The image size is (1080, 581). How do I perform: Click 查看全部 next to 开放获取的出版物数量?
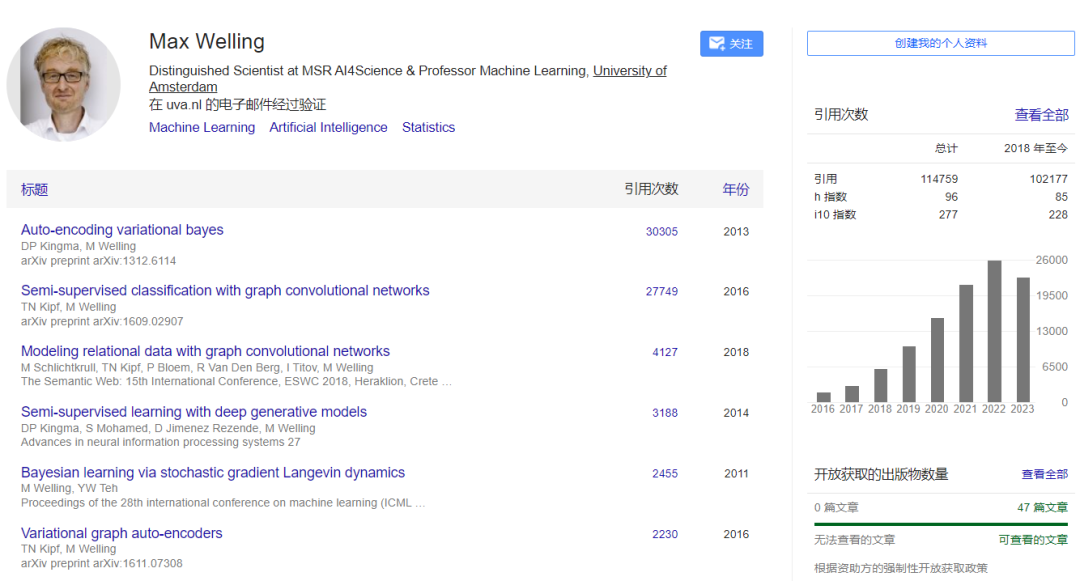click(1044, 474)
